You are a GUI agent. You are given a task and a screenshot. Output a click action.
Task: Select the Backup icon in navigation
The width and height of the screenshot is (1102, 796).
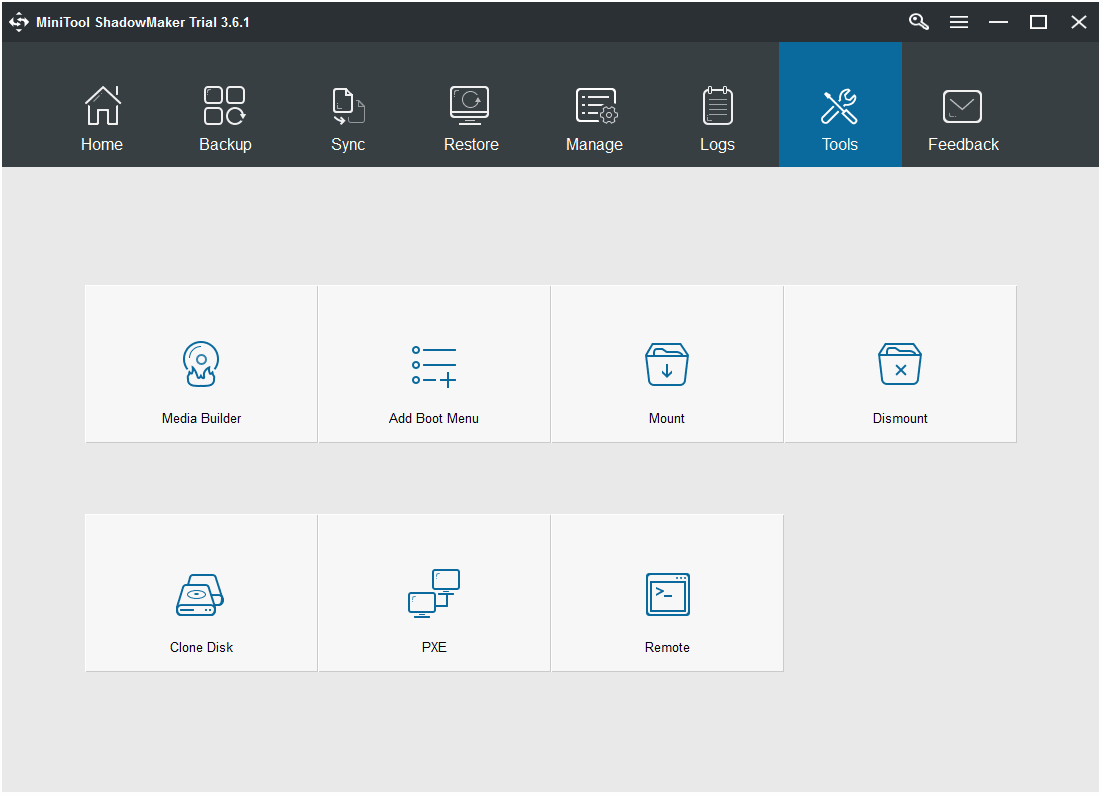click(x=225, y=104)
